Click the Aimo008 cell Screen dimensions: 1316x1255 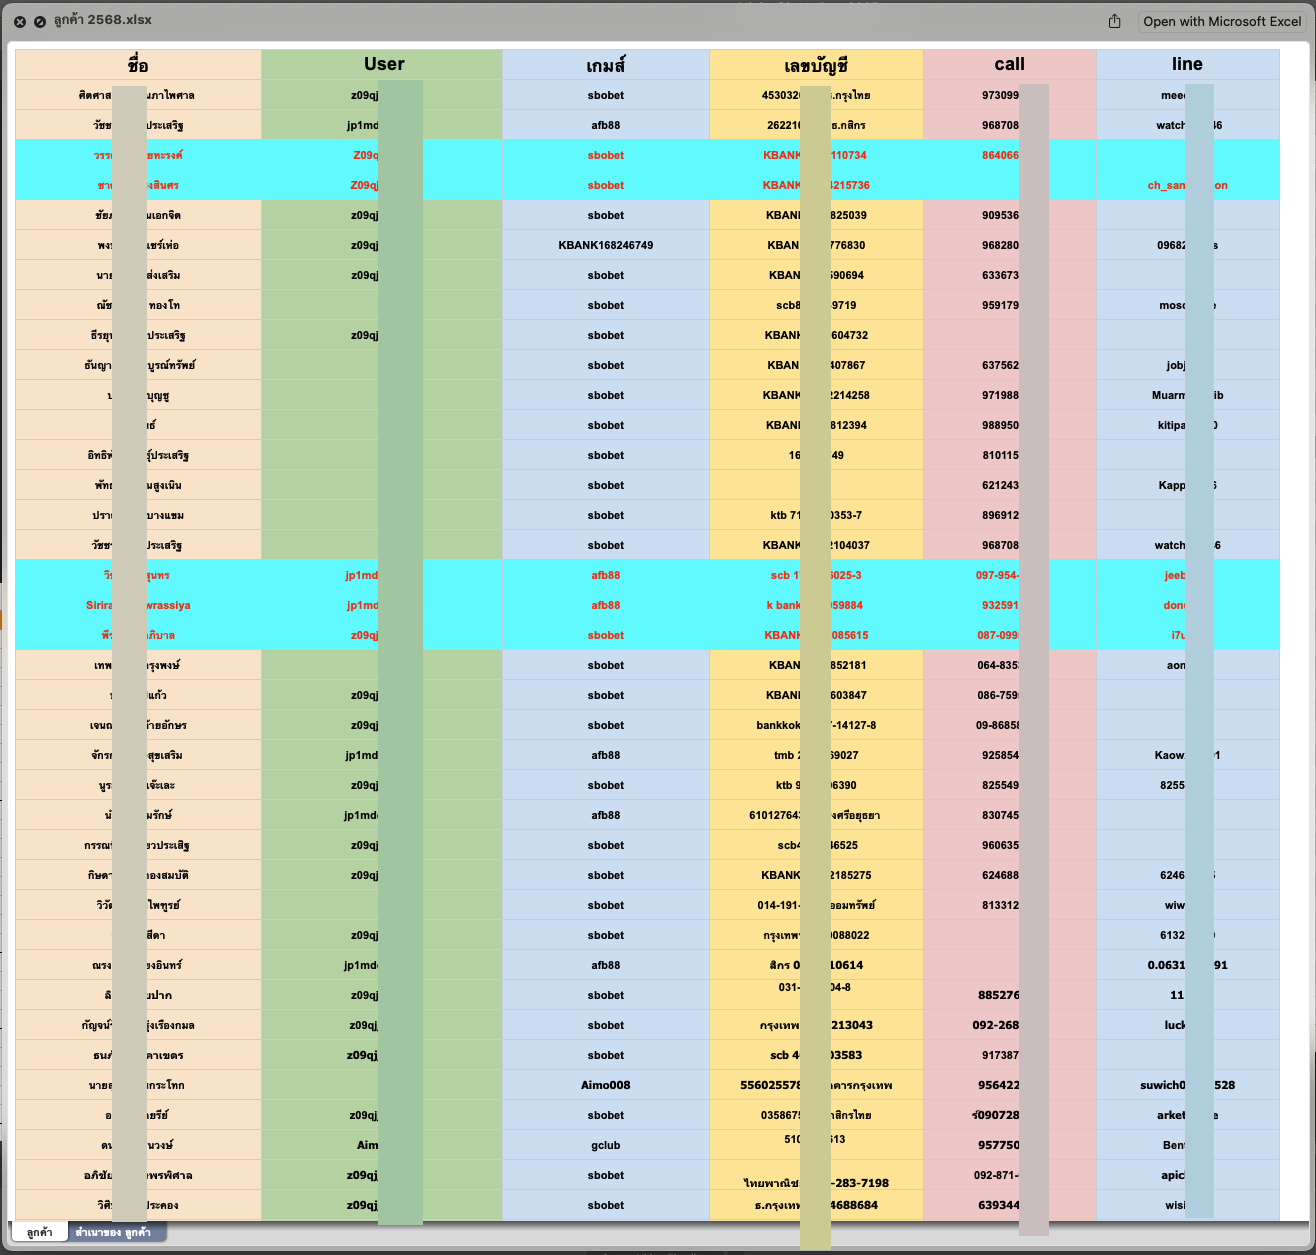coord(606,1085)
